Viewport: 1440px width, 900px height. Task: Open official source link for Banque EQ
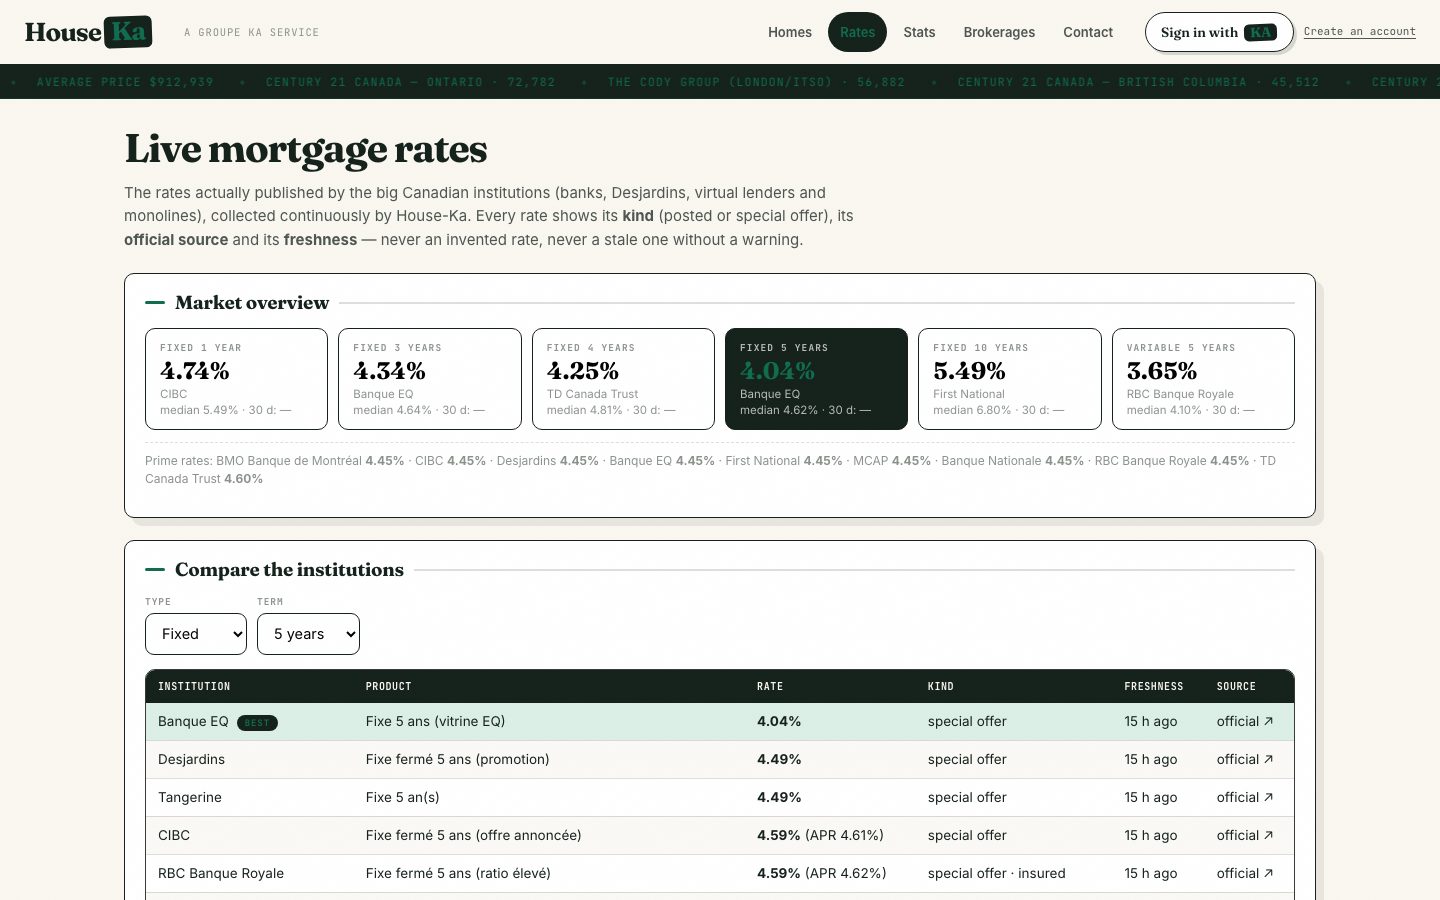1245,721
